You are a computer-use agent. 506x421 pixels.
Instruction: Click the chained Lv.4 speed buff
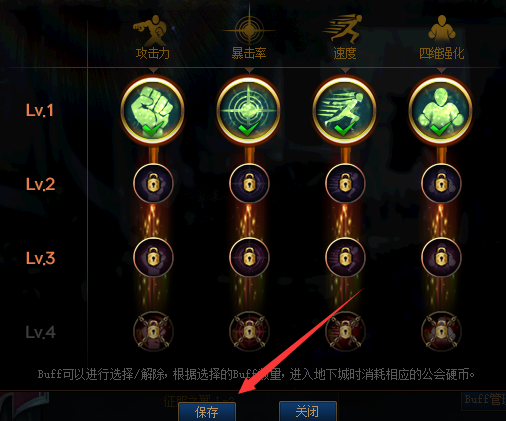pos(345,331)
